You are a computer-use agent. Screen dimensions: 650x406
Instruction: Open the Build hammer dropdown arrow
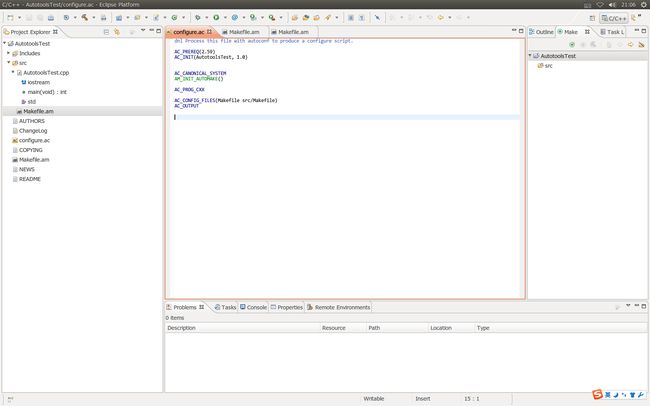[93, 18]
